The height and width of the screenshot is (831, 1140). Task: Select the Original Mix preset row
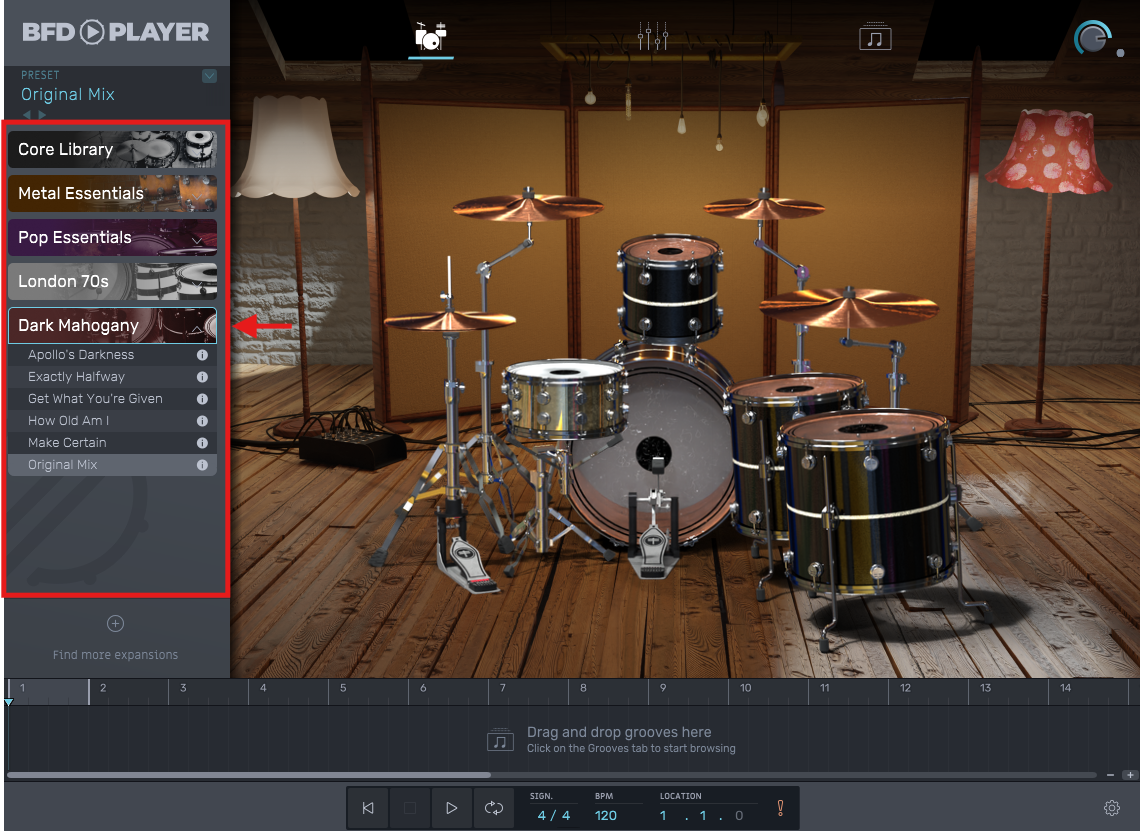click(113, 465)
